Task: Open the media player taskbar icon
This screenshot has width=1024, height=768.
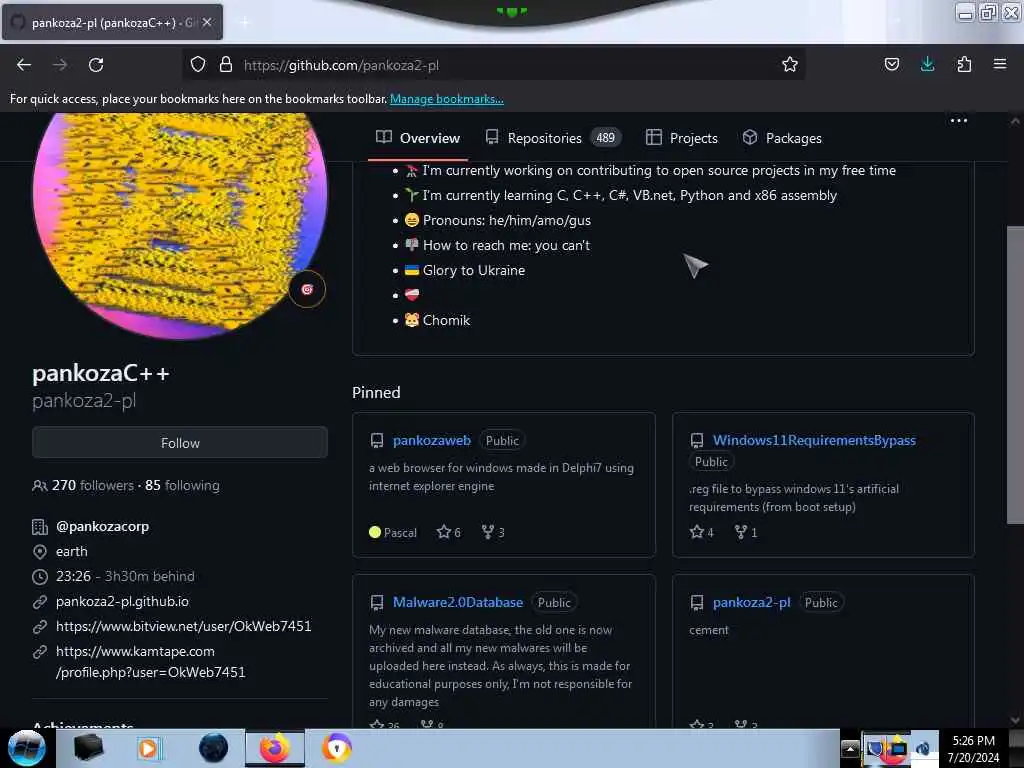Action: (148, 748)
